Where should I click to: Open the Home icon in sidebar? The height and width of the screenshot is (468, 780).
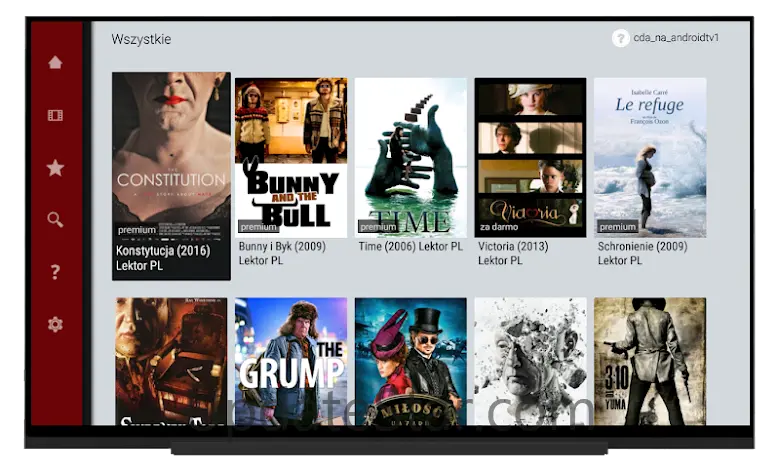pos(55,63)
